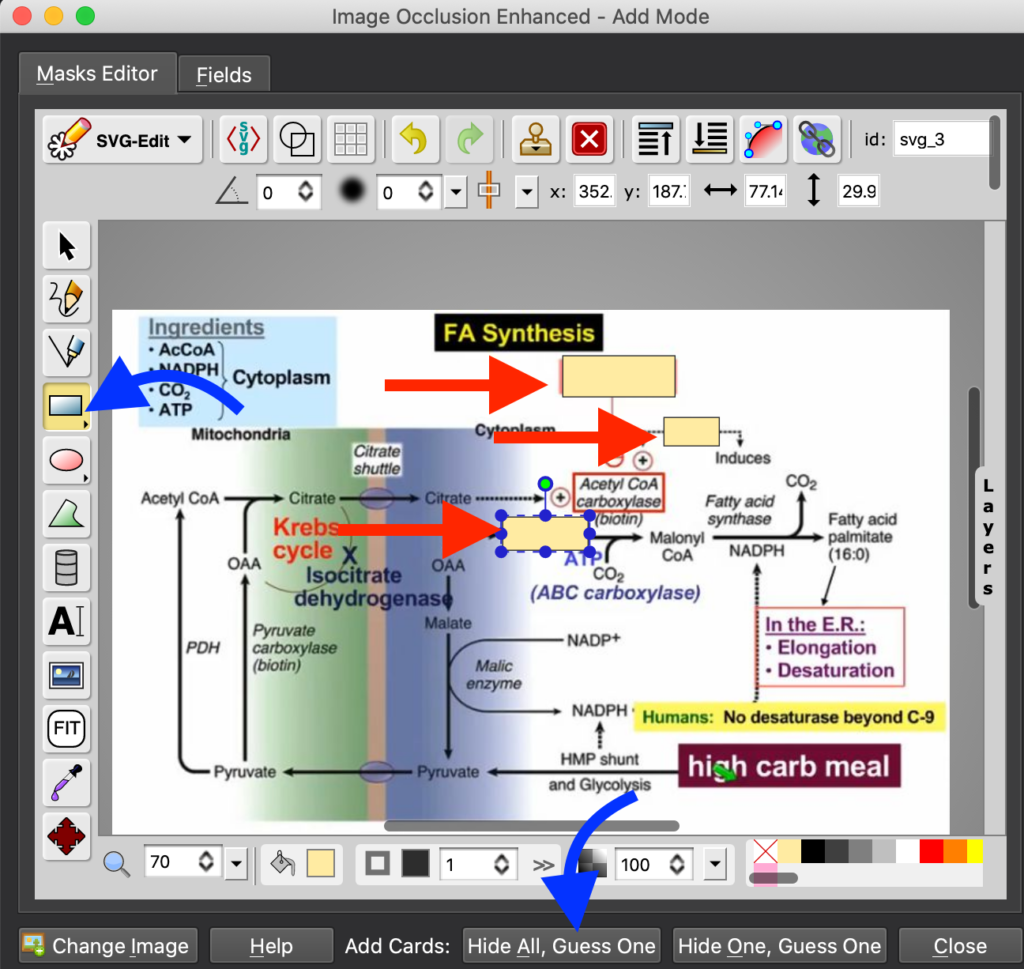Redo the last undone action

tap(469, 139)
